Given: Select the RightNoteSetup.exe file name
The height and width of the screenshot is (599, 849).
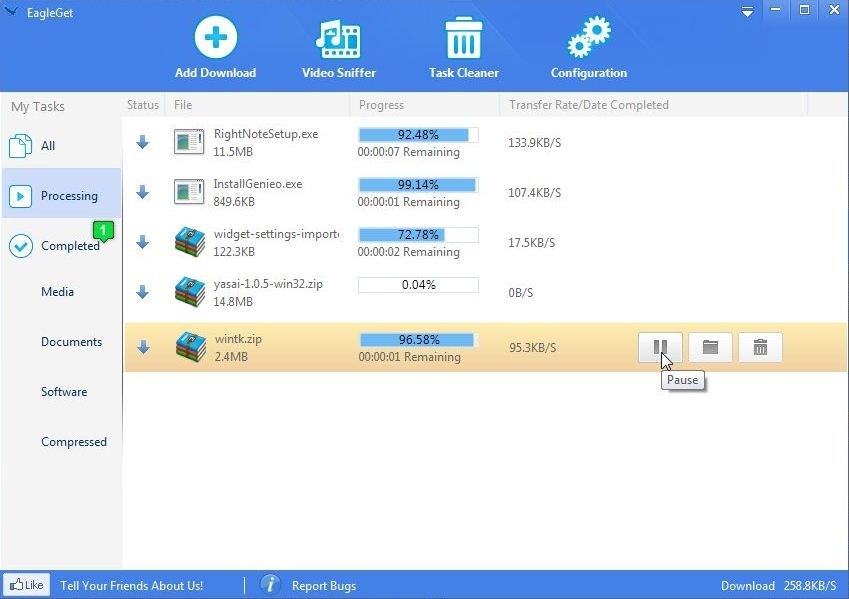Looking at the screenshot, I should click(266, 134).
